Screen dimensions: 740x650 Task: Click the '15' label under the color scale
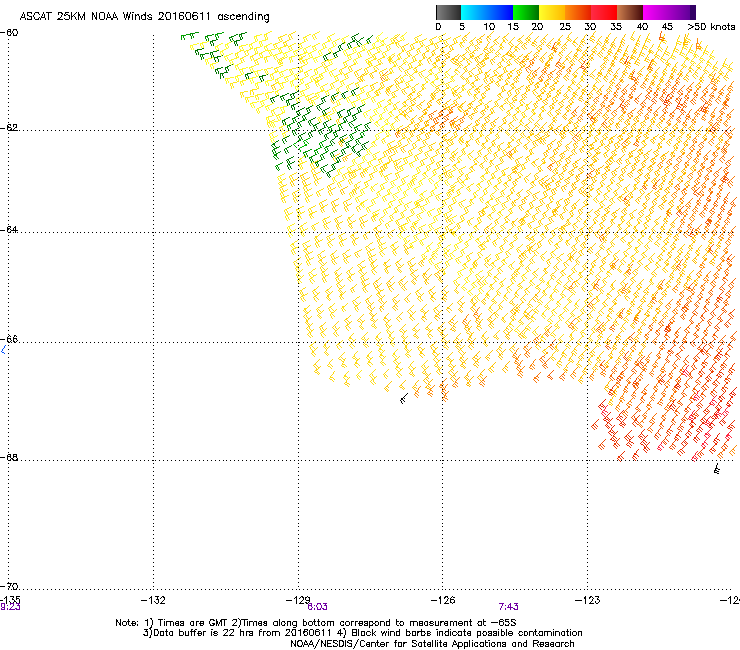513,27
